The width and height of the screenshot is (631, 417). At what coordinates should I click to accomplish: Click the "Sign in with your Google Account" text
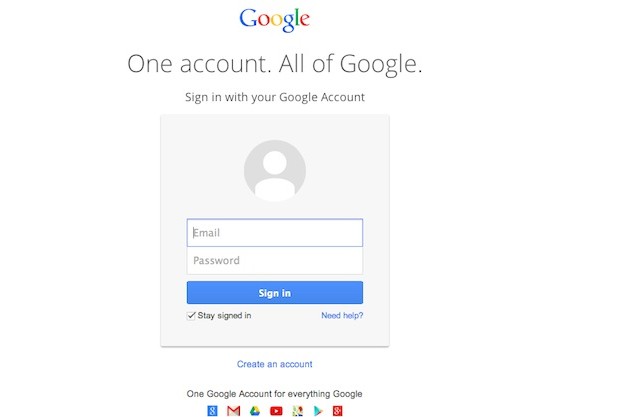pos(275,97)
